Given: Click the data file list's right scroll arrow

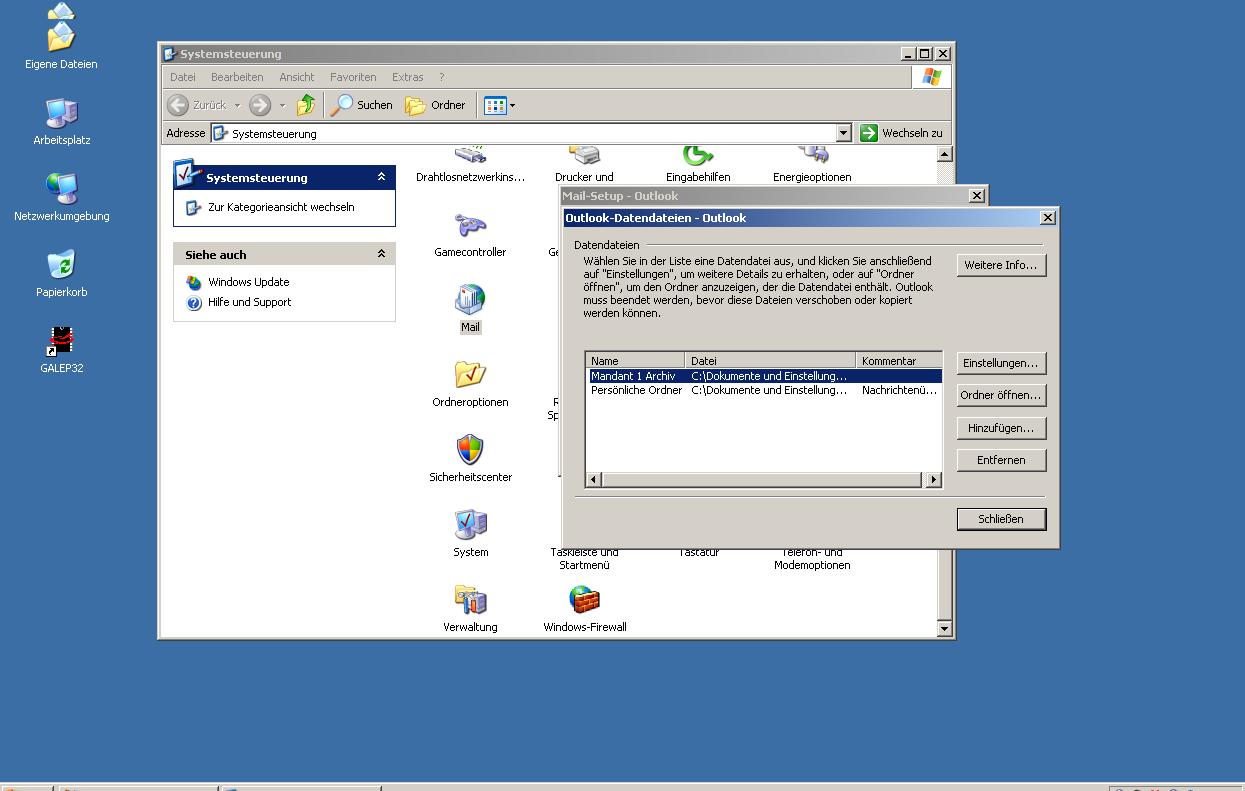Looking at the screenshot, I should [x=933, y=480].
